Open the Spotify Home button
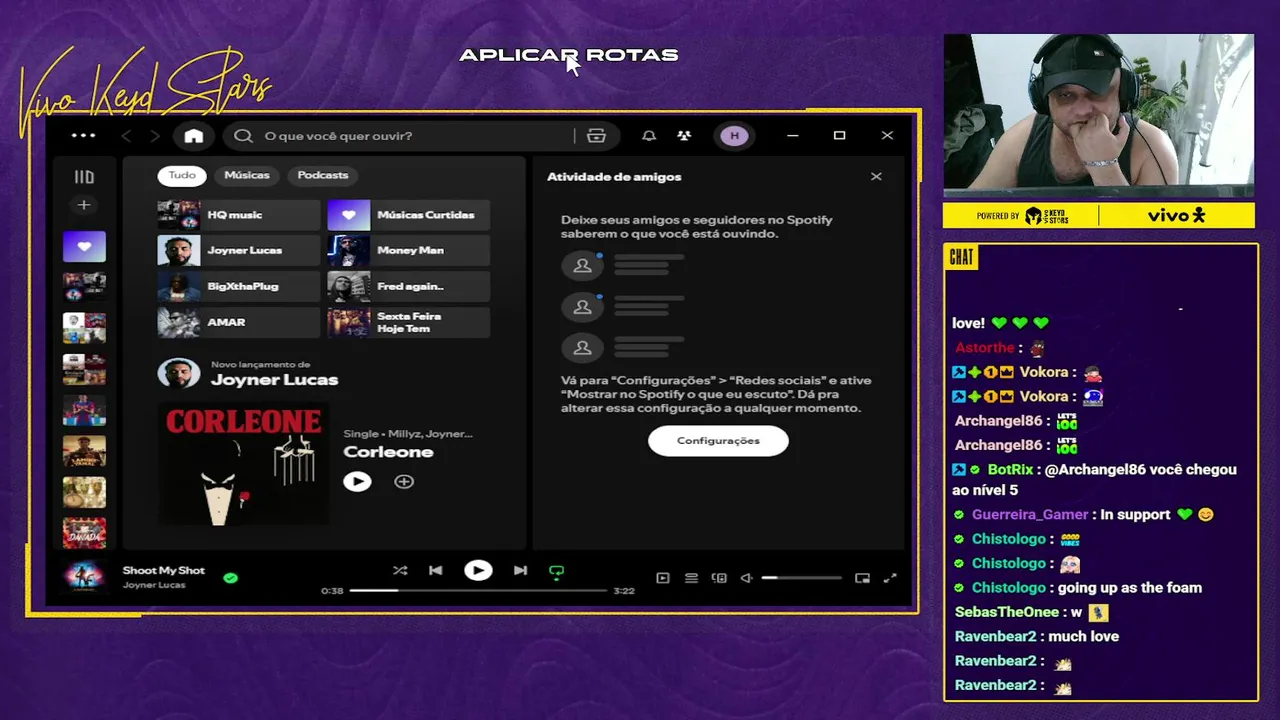The image size is (1280, 720). 194,136
